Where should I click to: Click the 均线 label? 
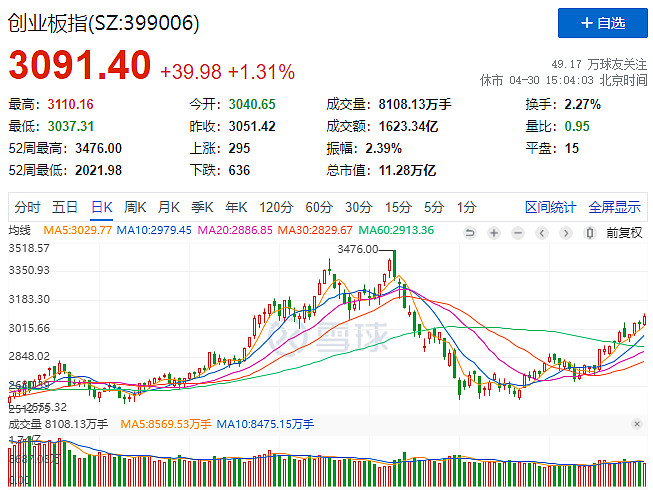19,230
